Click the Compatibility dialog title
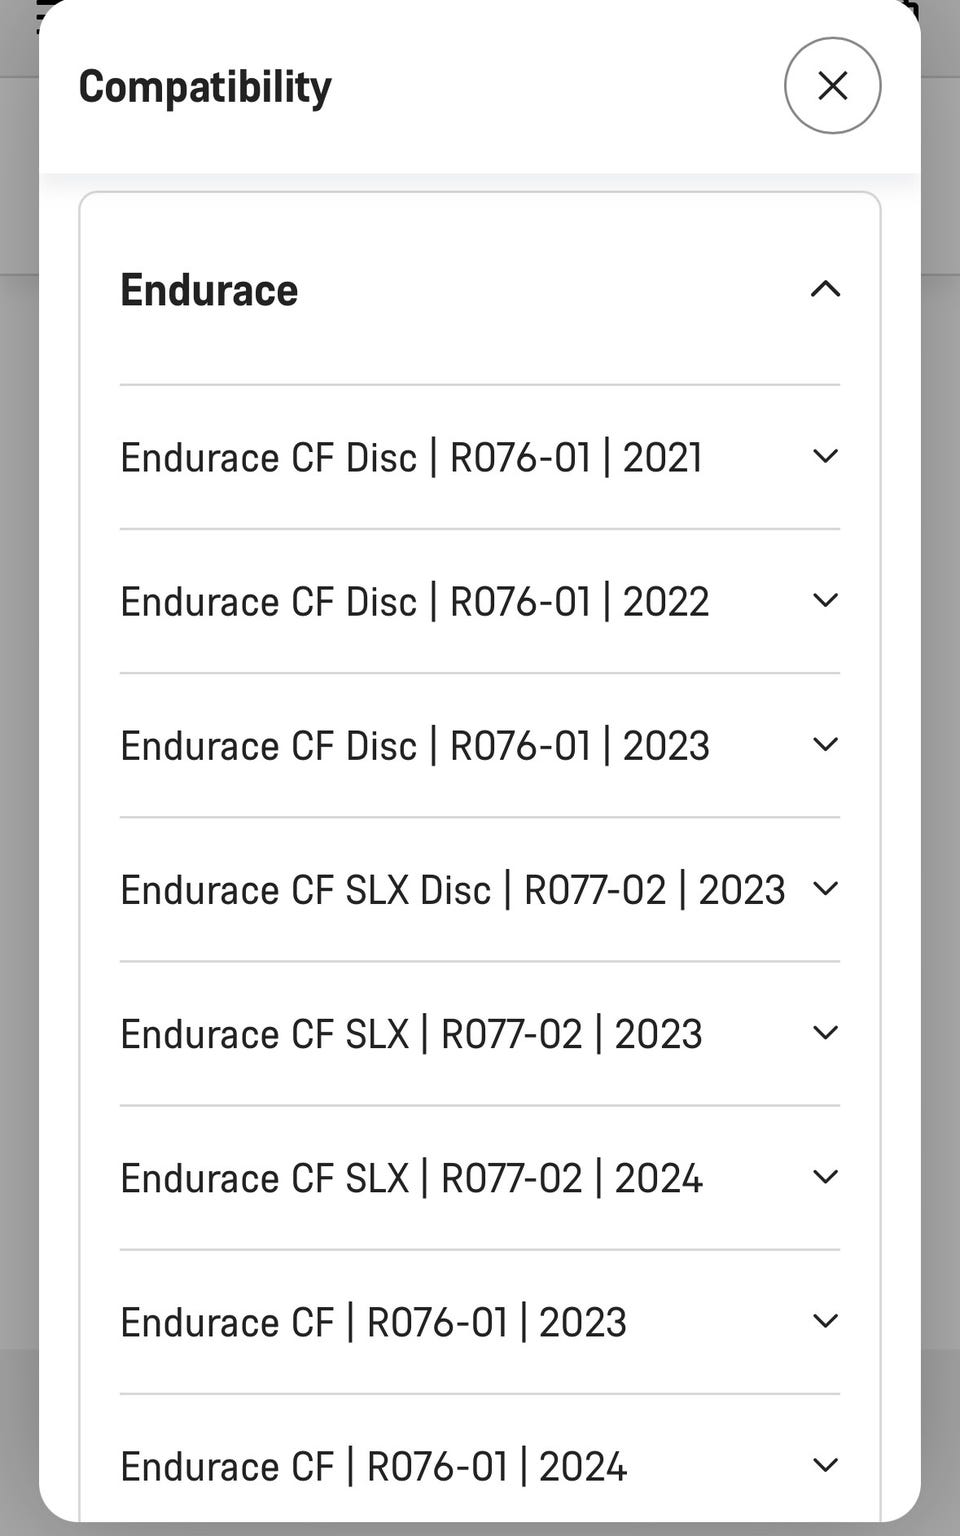 click(205, 87)
